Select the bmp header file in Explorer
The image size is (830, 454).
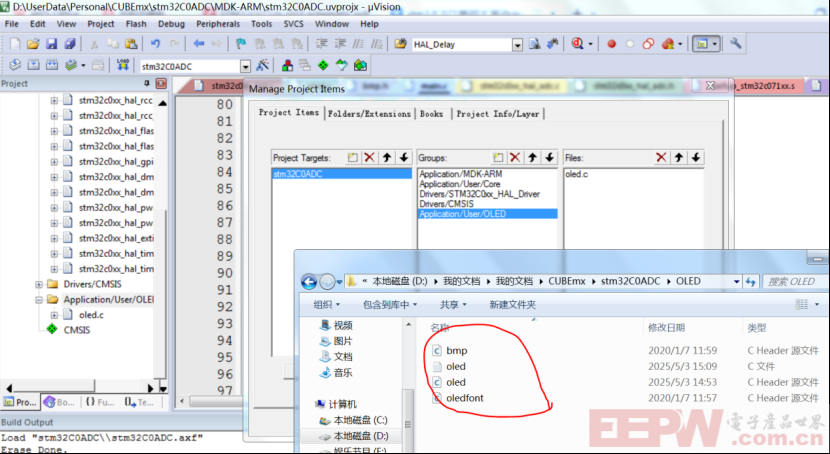456,350
